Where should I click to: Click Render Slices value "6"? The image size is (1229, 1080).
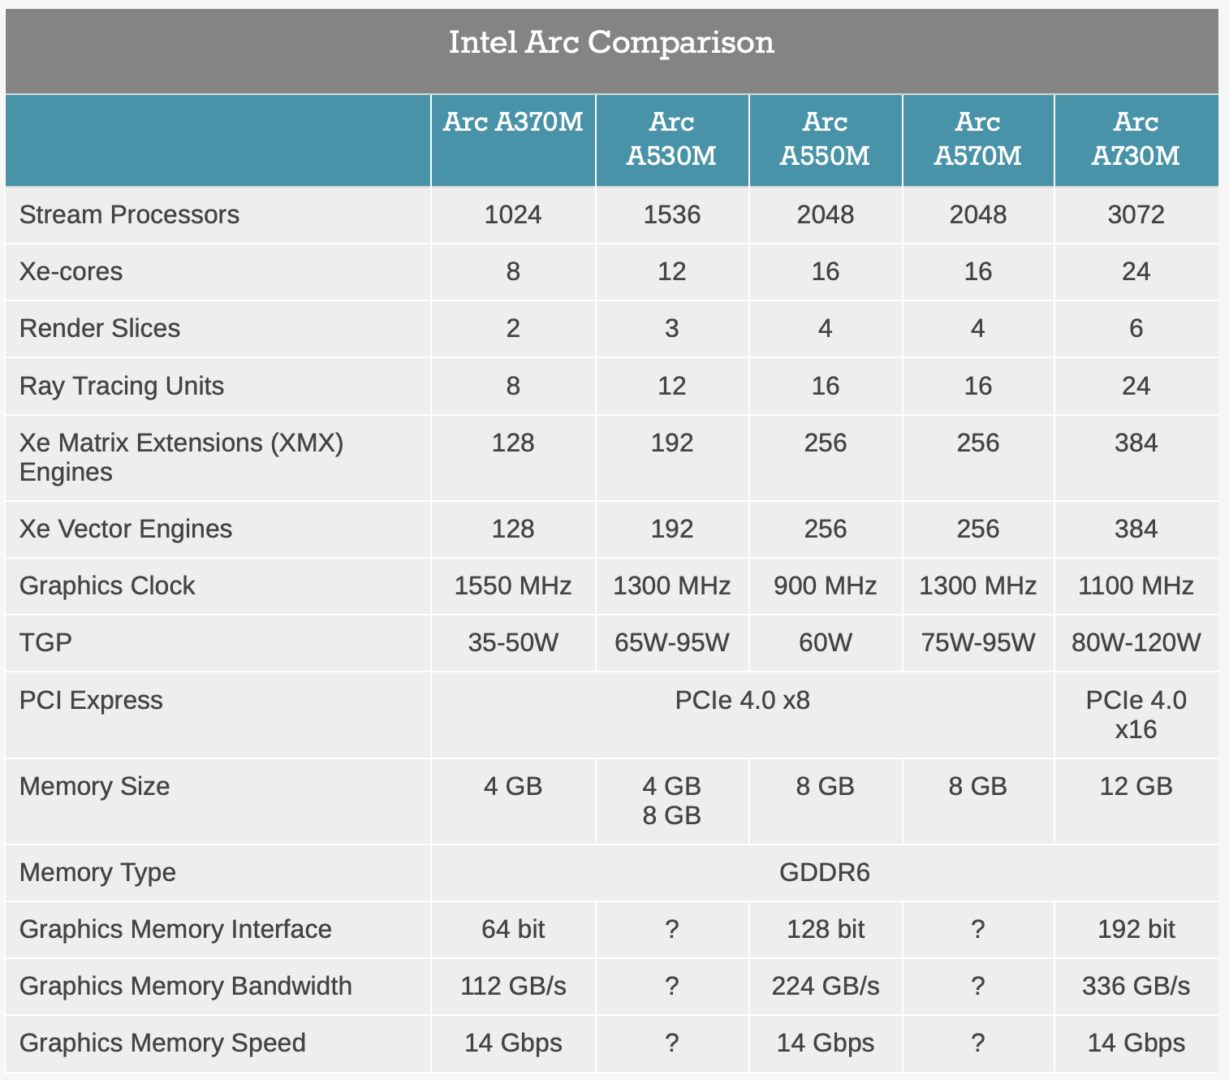tap(1136, 329)
